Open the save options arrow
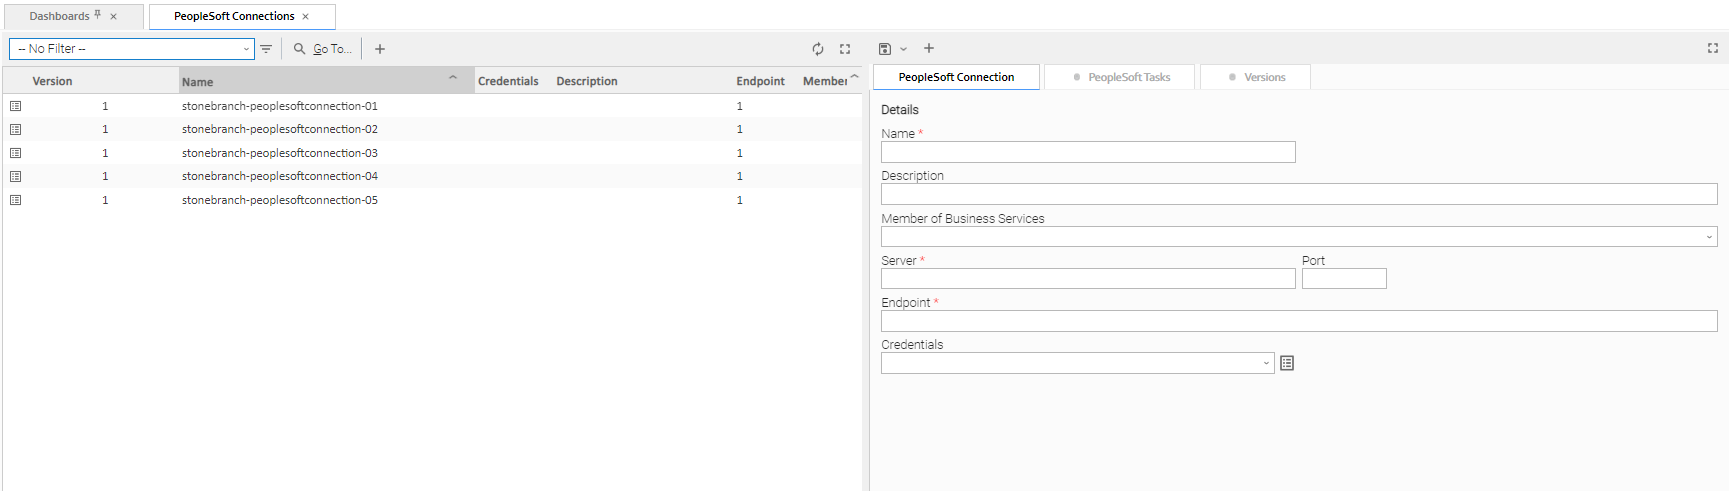Viewport: 1729px width, 491px height. [x=903, y=49]
